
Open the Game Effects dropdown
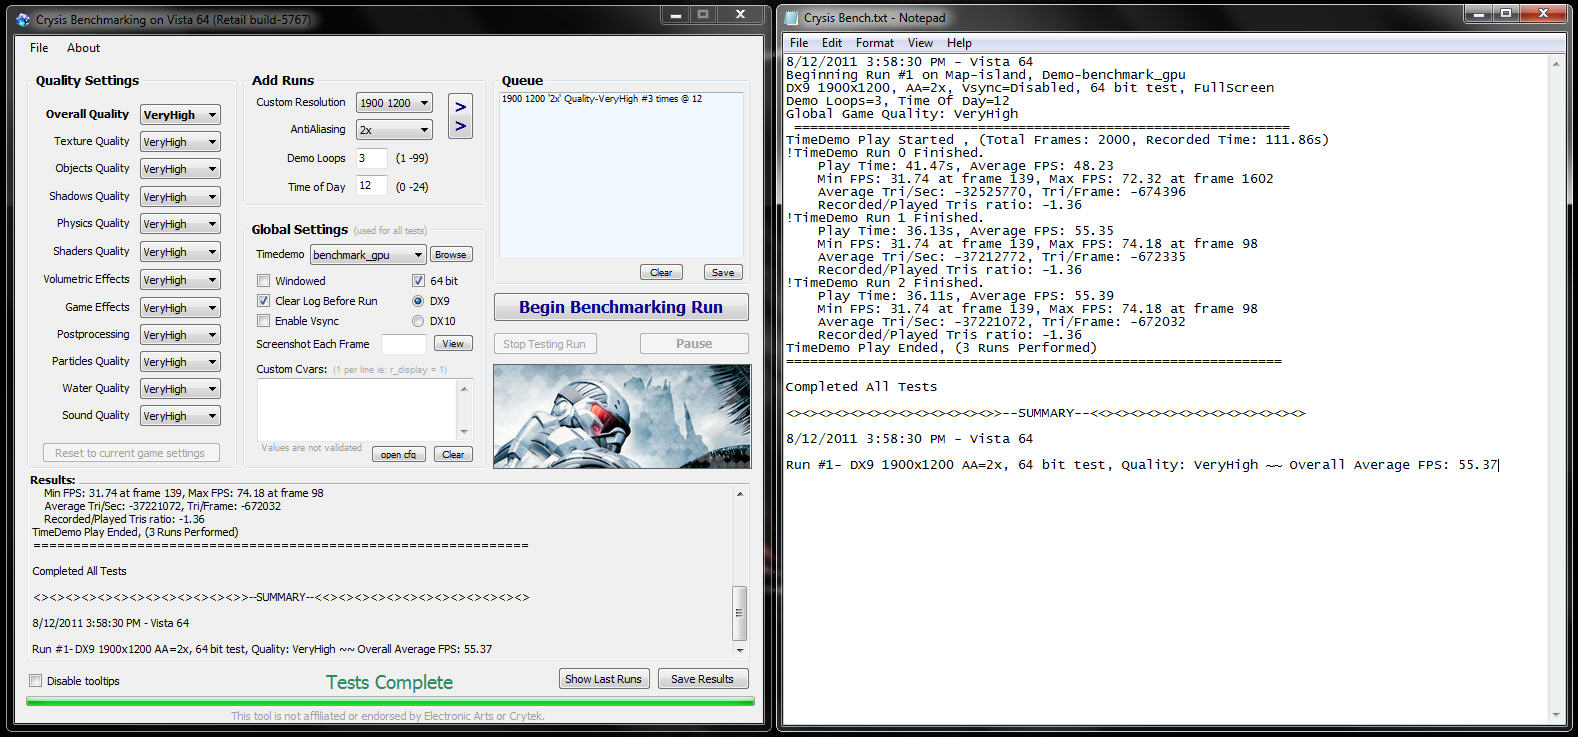180,308
